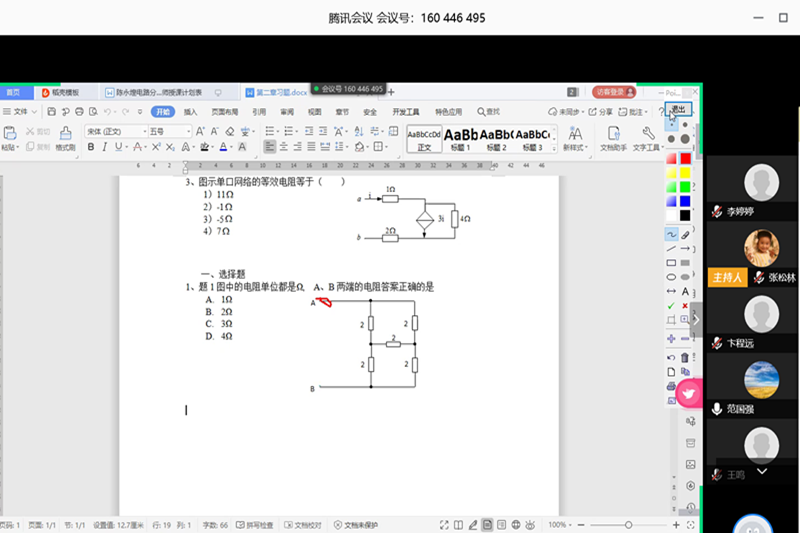Image resolution: width=800 pixels, height=533 pixels.
Task: Toggle 拼写检查 spell check in status bar
Action: (259, 525)
